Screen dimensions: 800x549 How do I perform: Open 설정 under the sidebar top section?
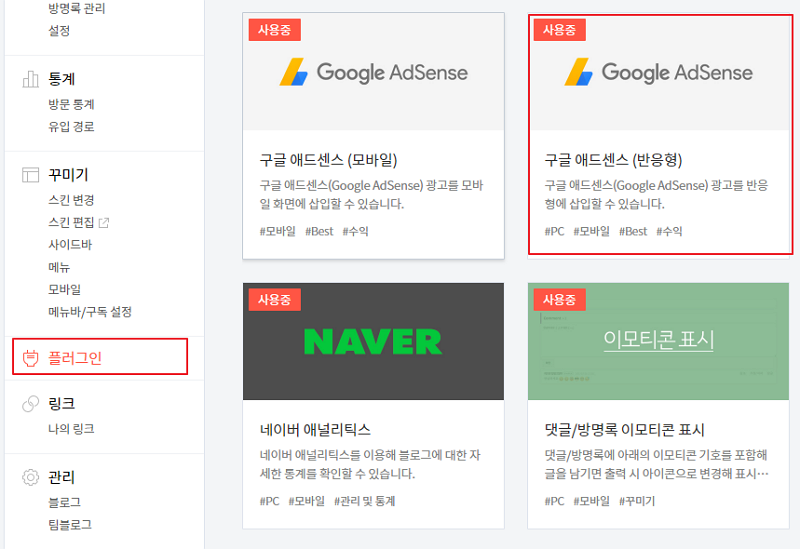(x=59, y=31)
